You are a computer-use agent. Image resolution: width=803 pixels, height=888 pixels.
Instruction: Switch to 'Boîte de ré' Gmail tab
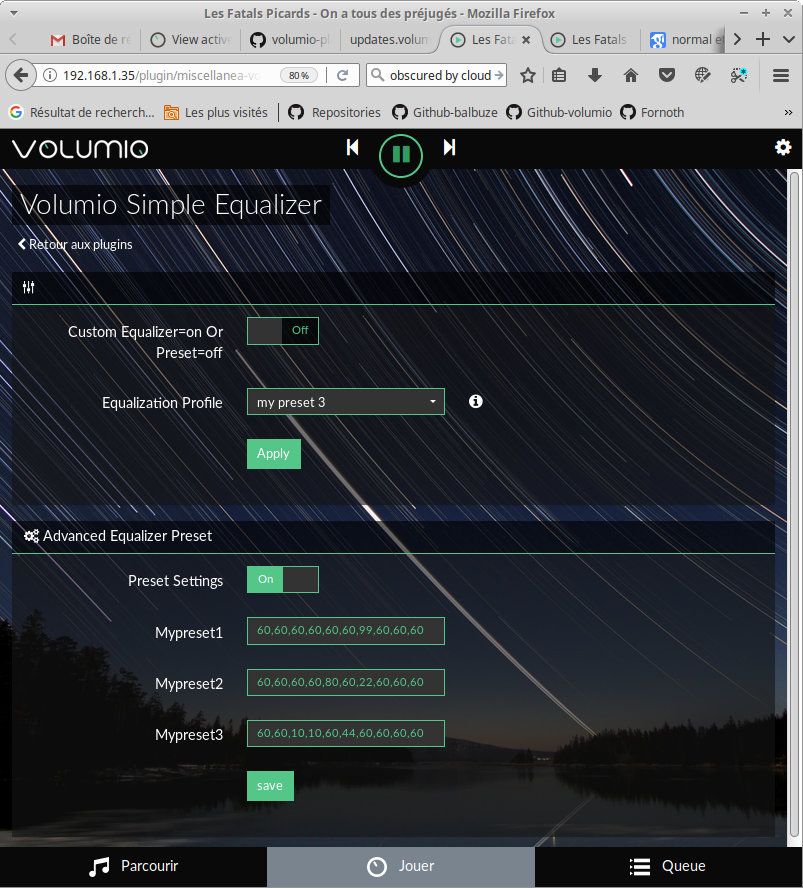91,40
